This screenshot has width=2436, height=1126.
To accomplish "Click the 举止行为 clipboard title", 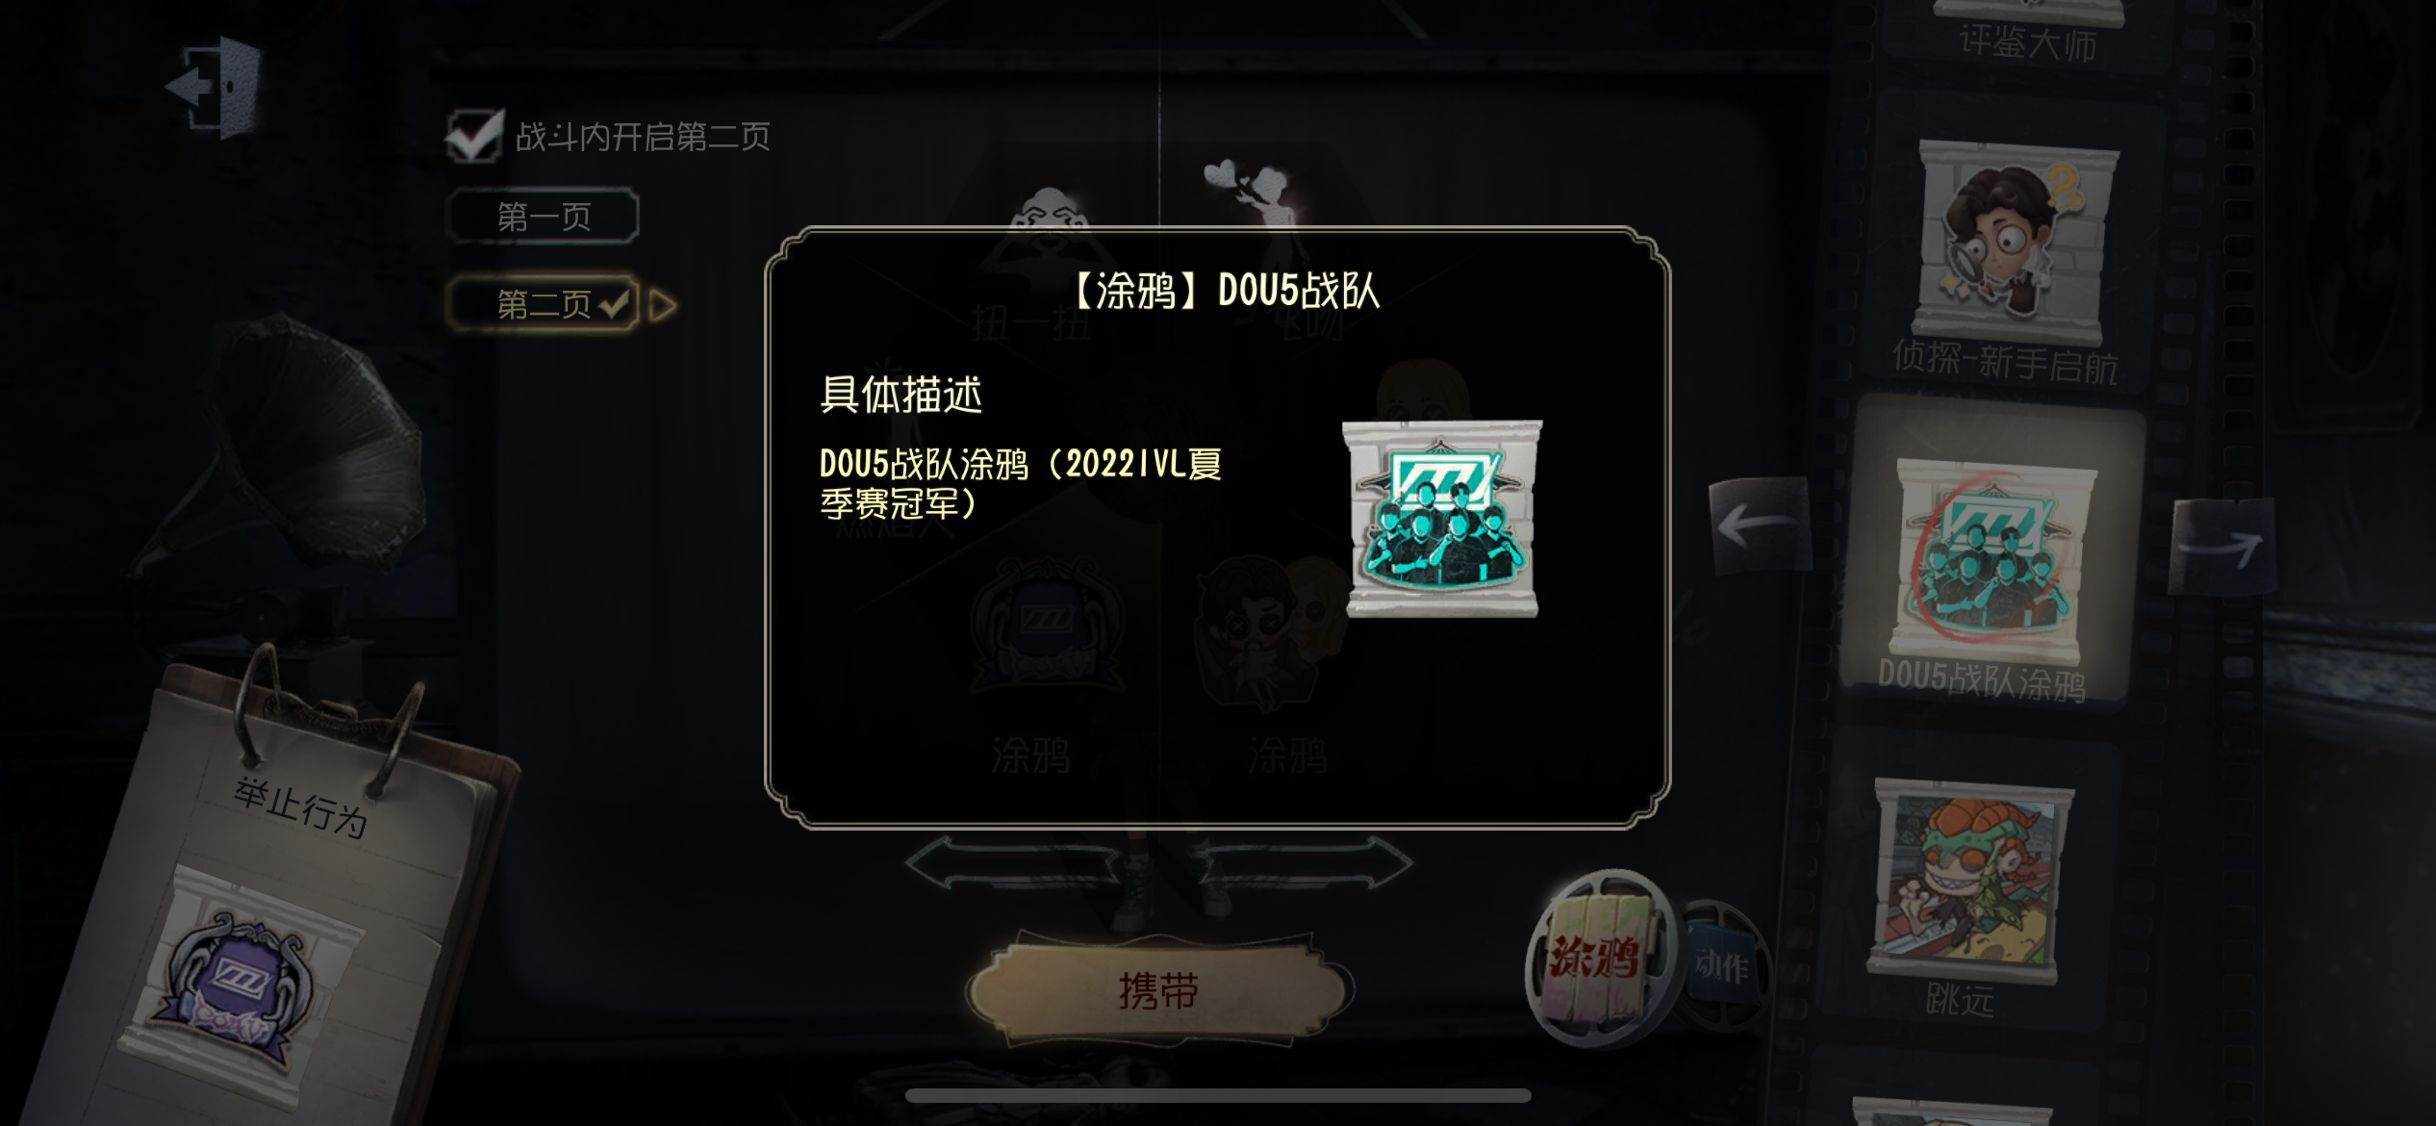I will click(300, 806).
